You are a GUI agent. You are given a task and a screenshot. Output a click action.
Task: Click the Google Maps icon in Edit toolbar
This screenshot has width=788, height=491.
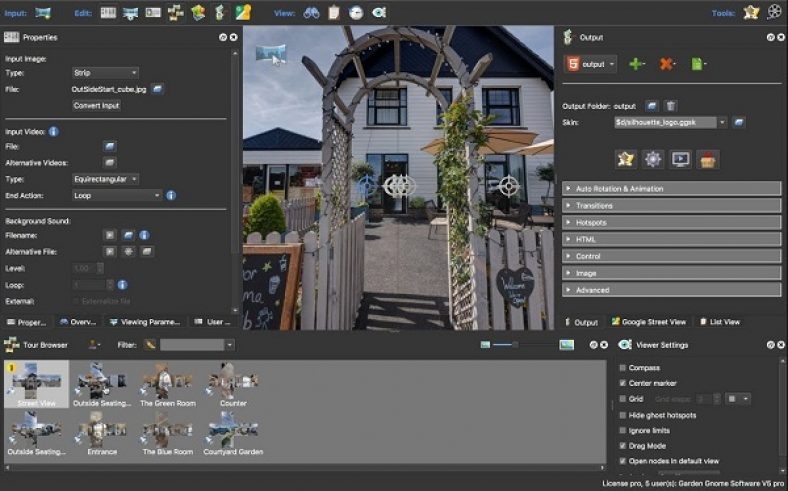coord(243,12)
